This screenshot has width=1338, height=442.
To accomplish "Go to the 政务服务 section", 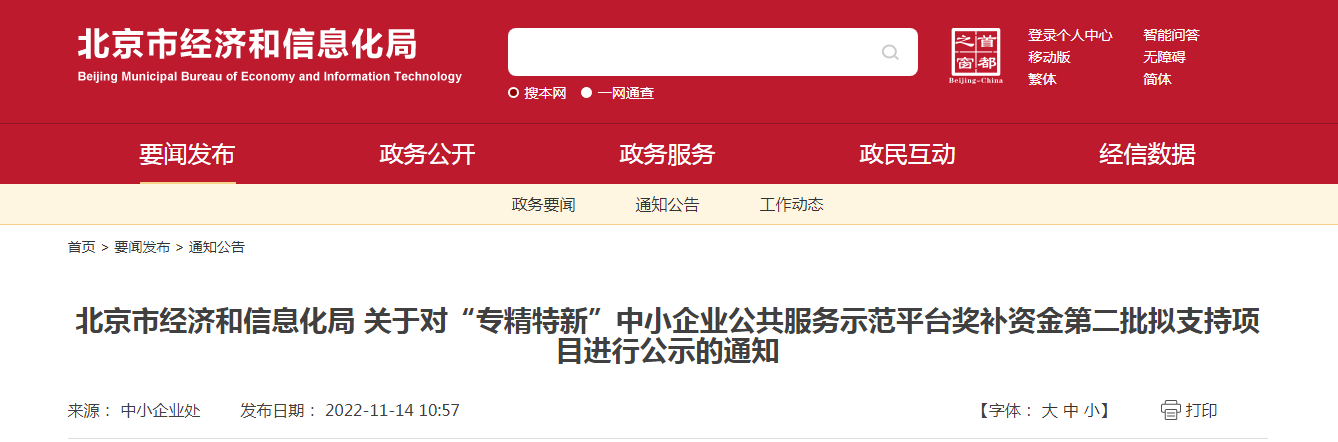I will pyautogui.click(x=667, y=154).
